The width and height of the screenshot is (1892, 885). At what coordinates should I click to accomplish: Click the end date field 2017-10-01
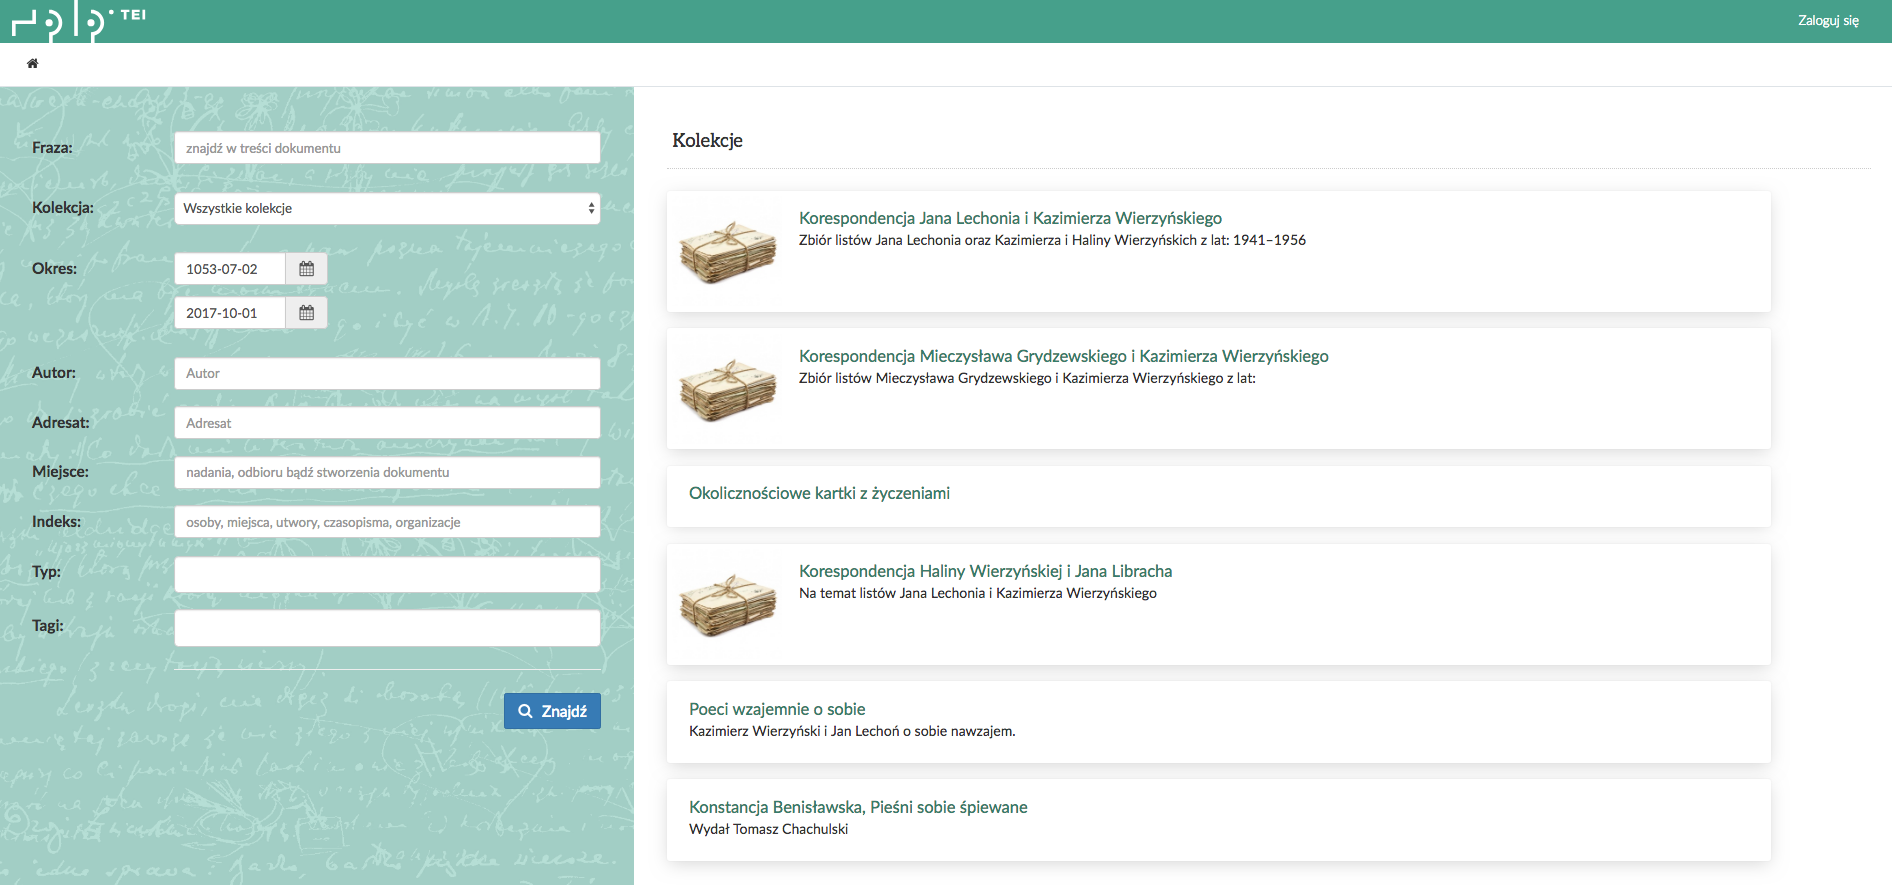[230, 313]
